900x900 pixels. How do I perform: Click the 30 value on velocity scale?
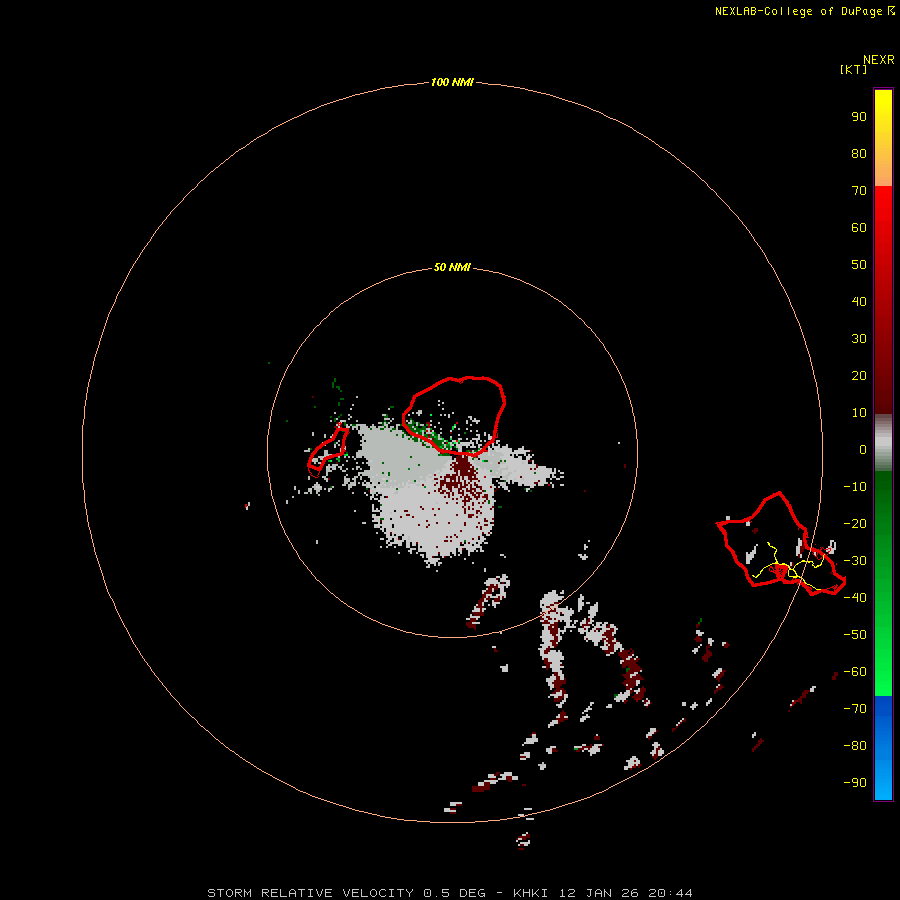click(x=859, y=339)
